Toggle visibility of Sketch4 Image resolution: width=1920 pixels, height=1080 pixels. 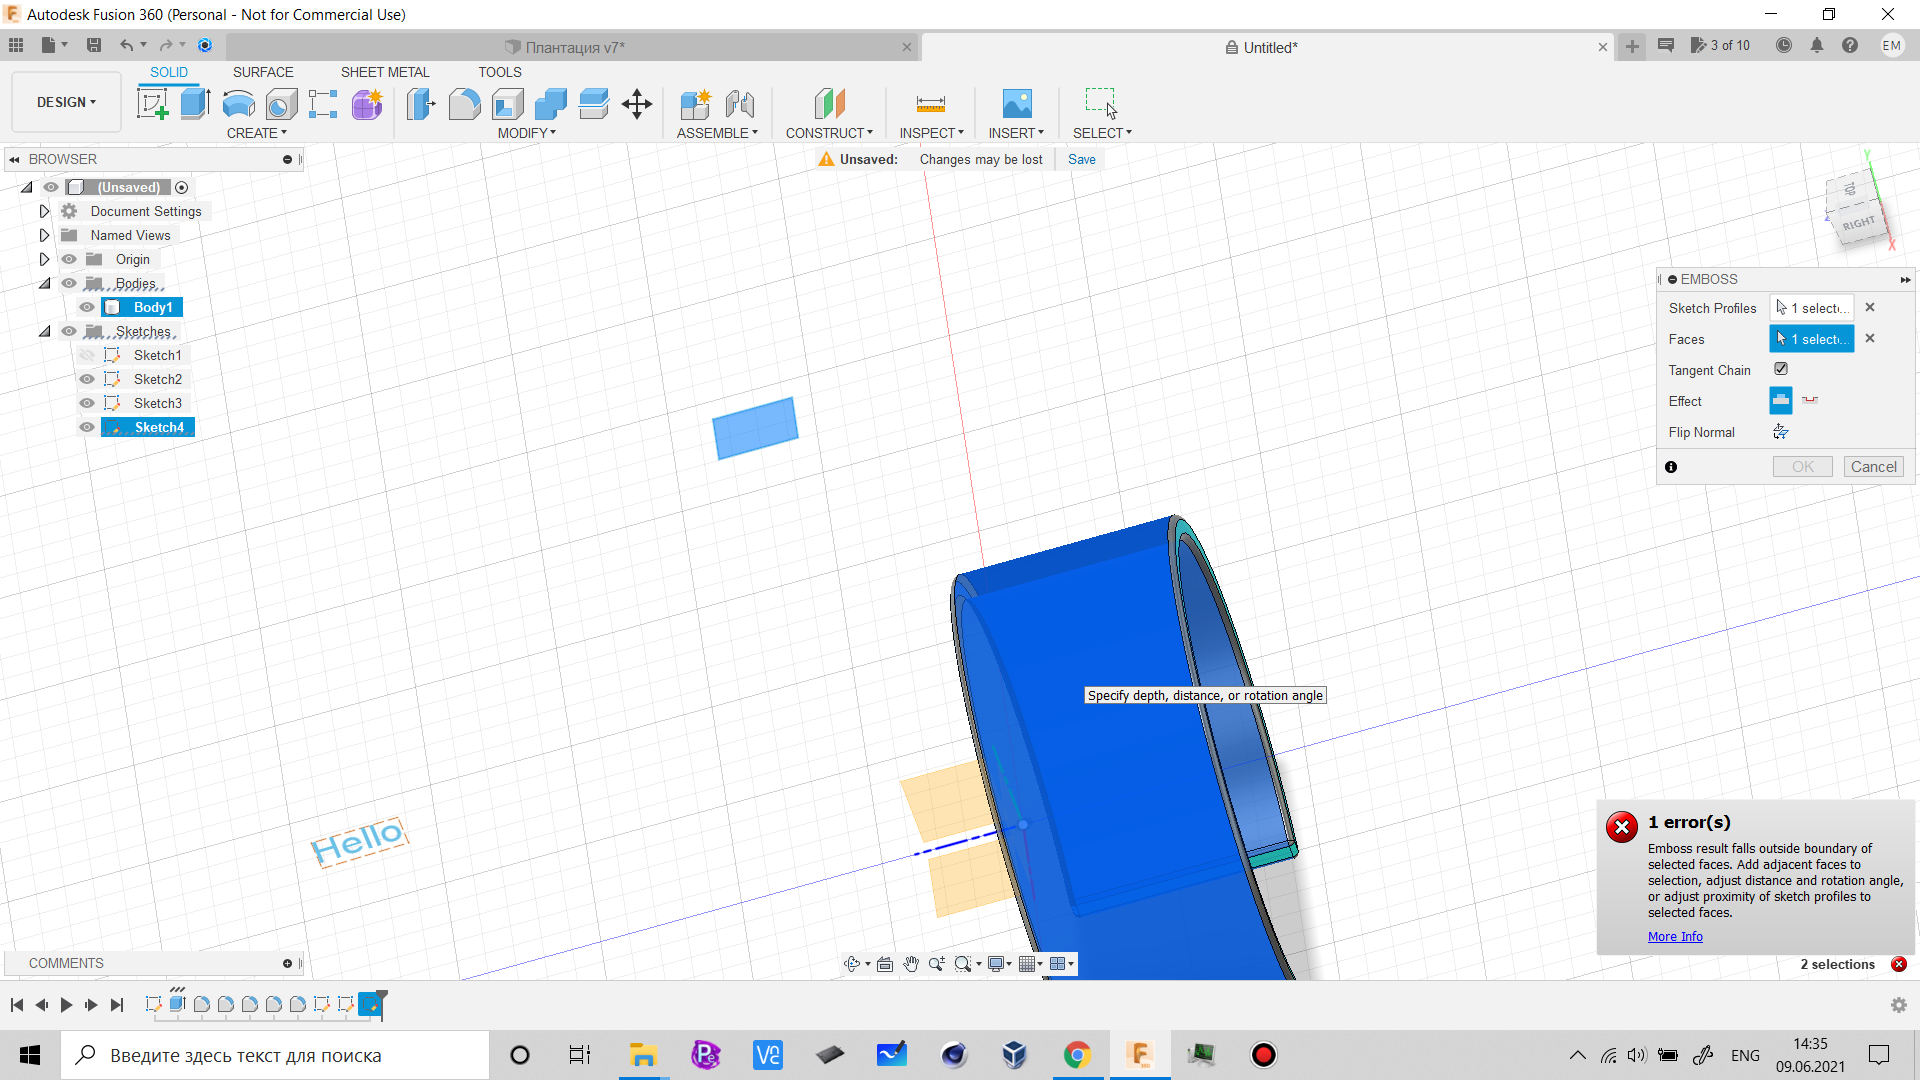click(87, 427)
